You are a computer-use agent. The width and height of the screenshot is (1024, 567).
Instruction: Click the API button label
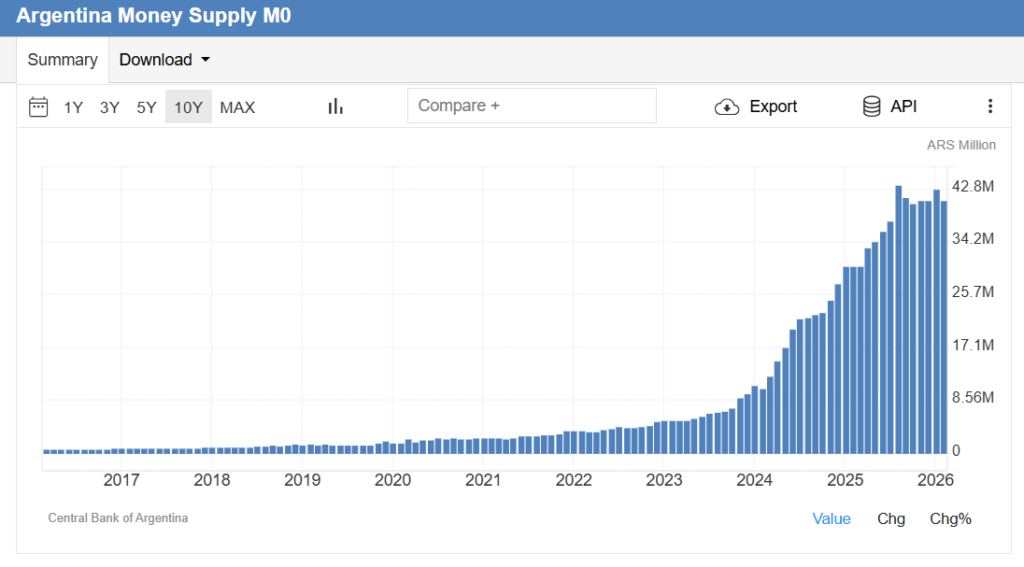click(903, 107)
